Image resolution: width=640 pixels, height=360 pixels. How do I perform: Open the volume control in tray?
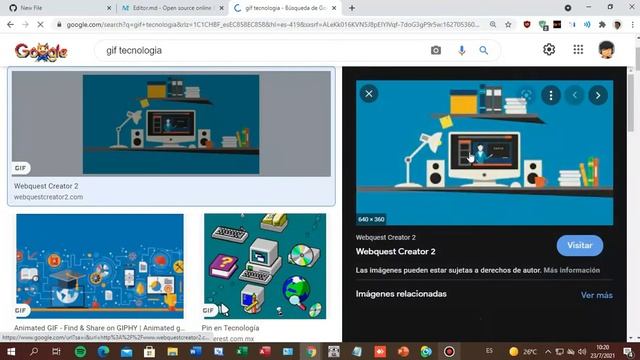(x=582, y=351)
